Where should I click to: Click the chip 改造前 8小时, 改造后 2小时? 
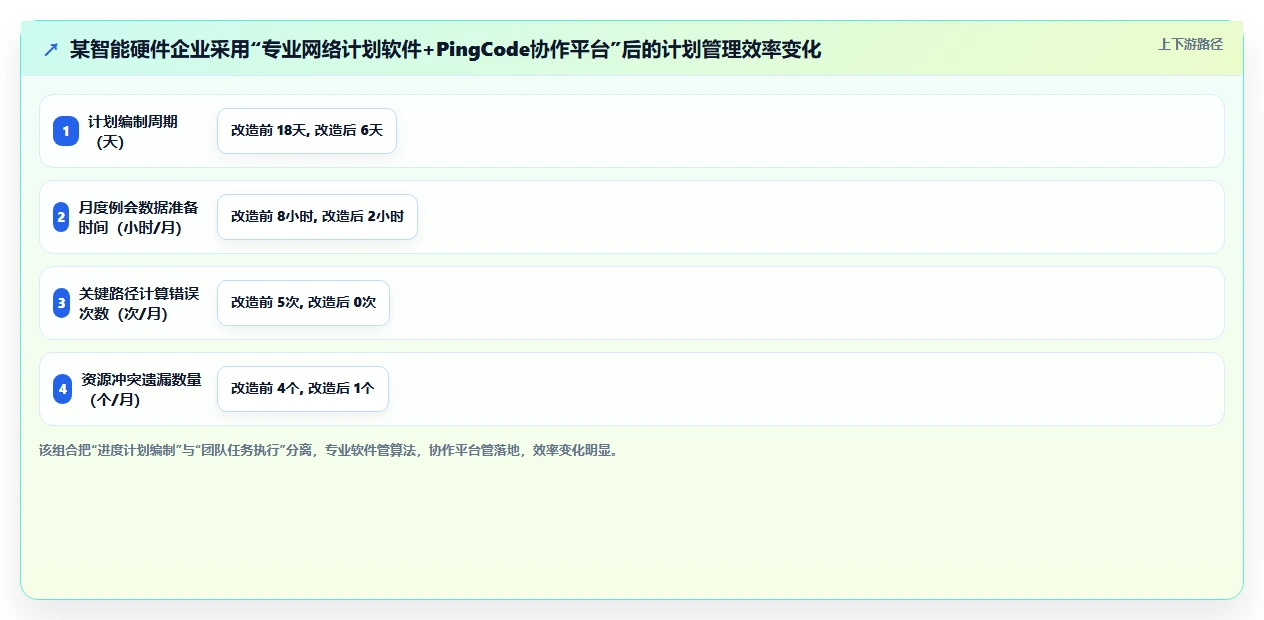click(317, 217)
